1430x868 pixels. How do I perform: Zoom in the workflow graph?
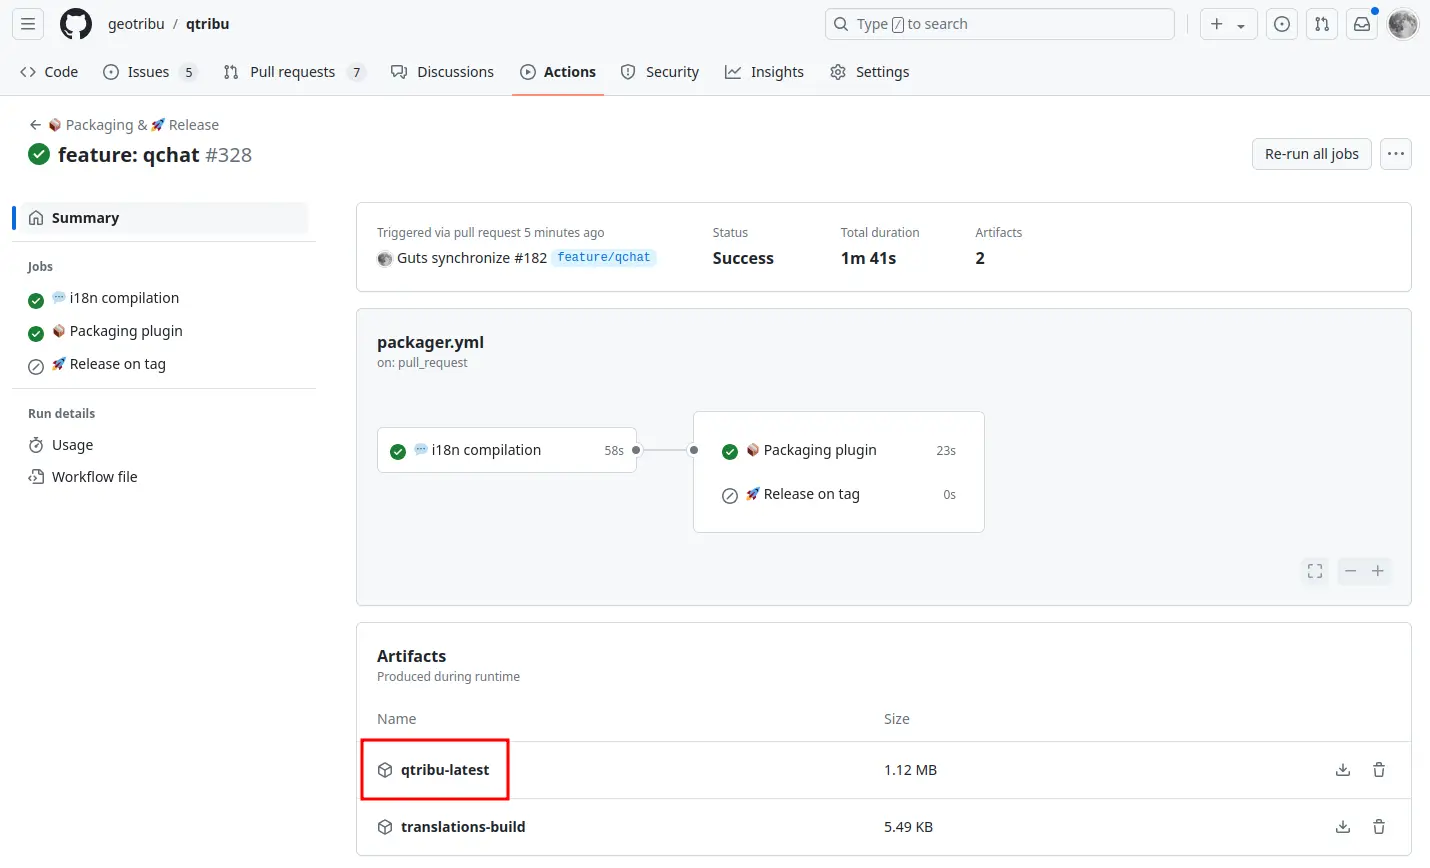(x=1378, y=571)
